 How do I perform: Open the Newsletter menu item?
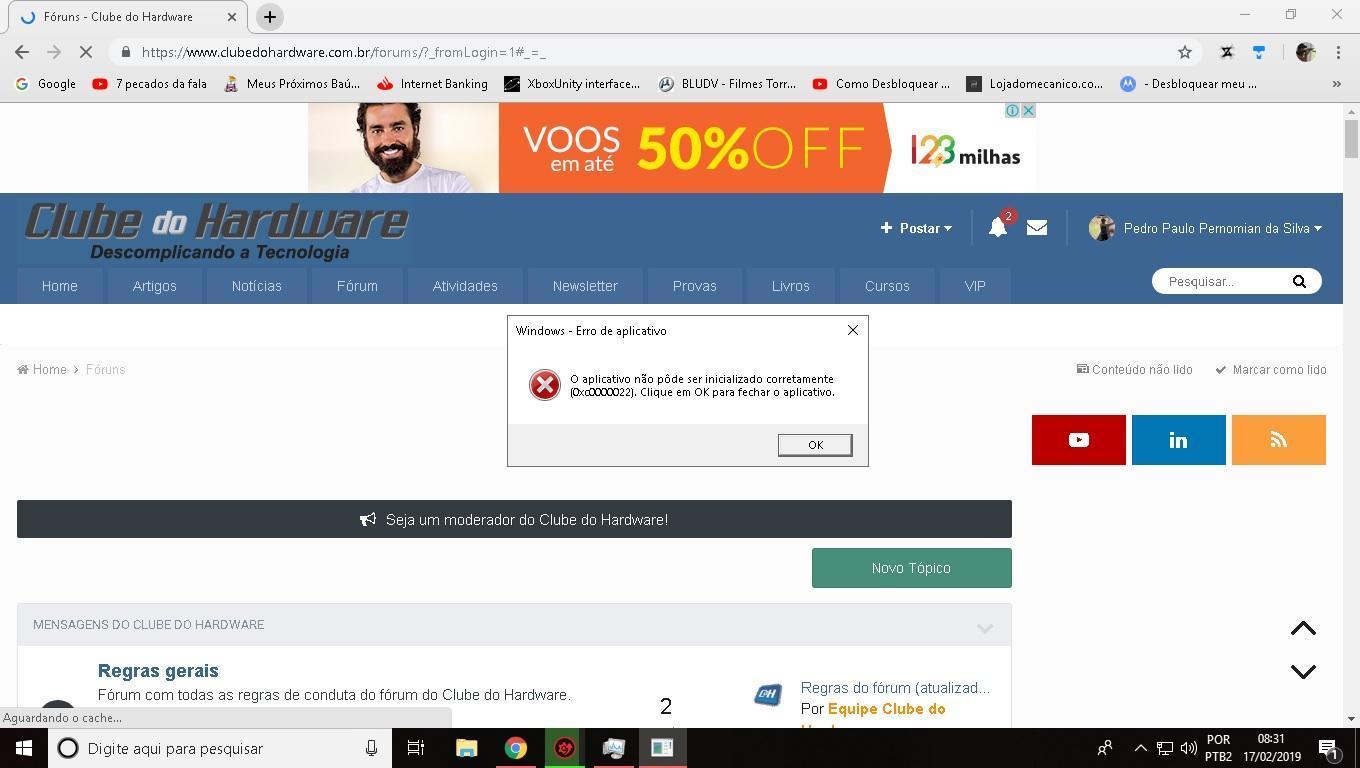[x=585, y=286]
